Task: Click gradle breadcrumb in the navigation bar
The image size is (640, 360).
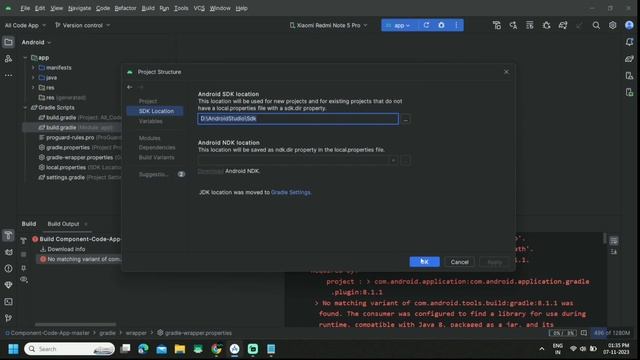Action: 107,333
